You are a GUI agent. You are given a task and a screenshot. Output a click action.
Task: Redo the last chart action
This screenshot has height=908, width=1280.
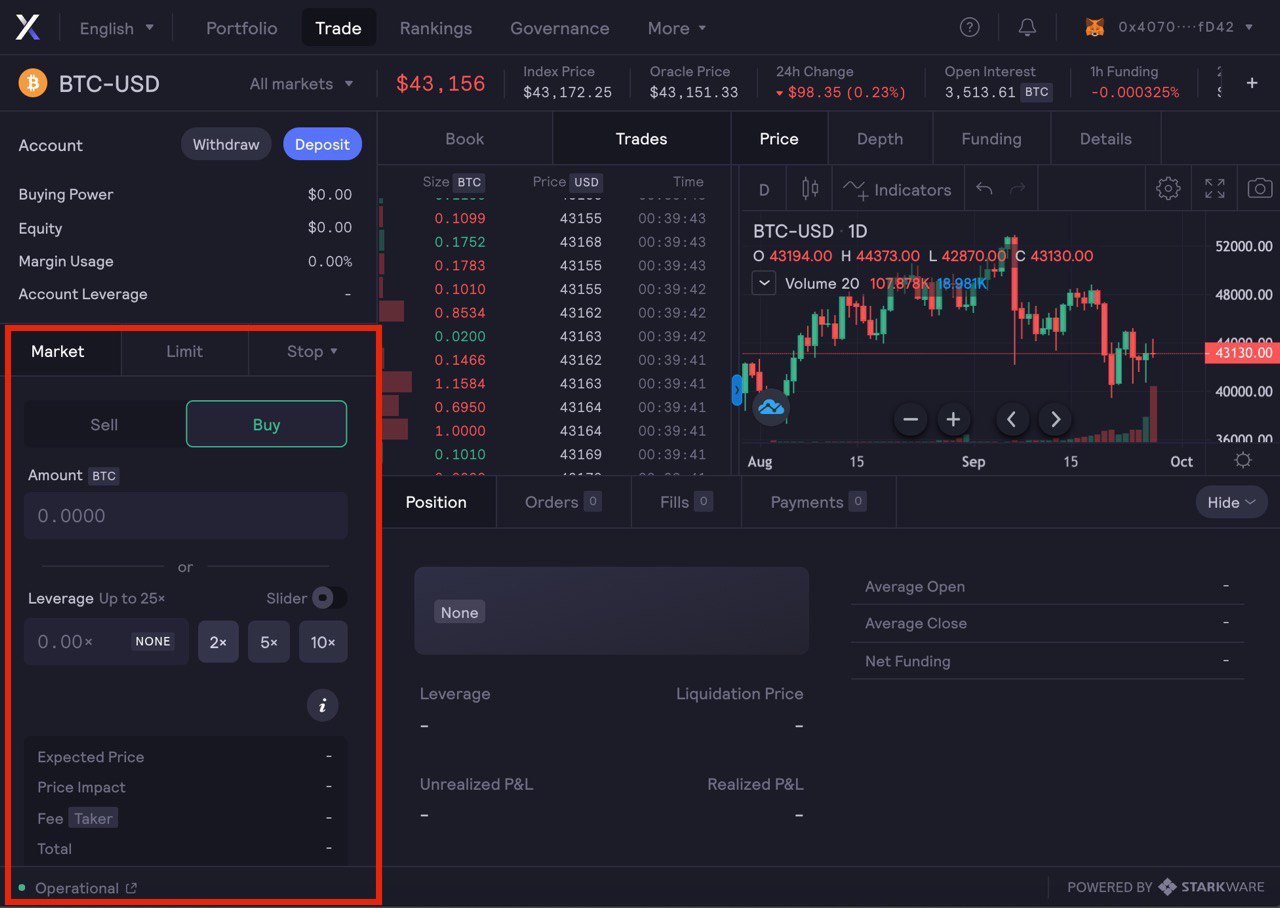pyautogui.click(x=1018, y=189)
